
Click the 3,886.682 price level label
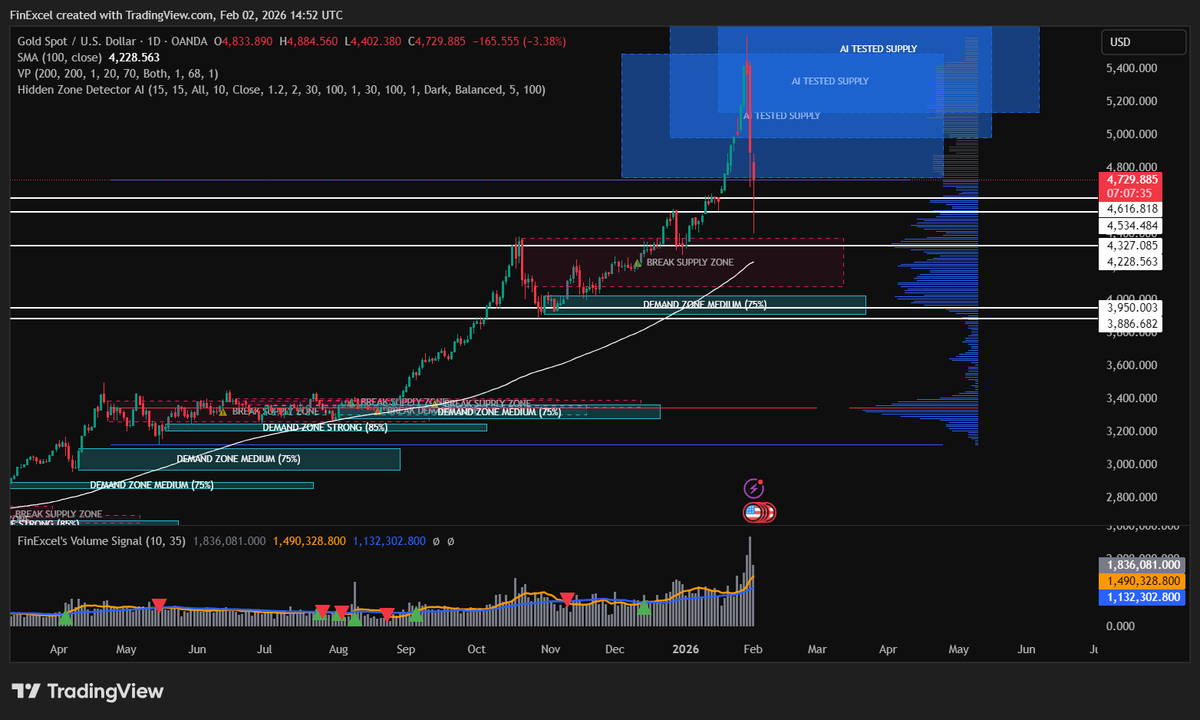coord(1133,324)
